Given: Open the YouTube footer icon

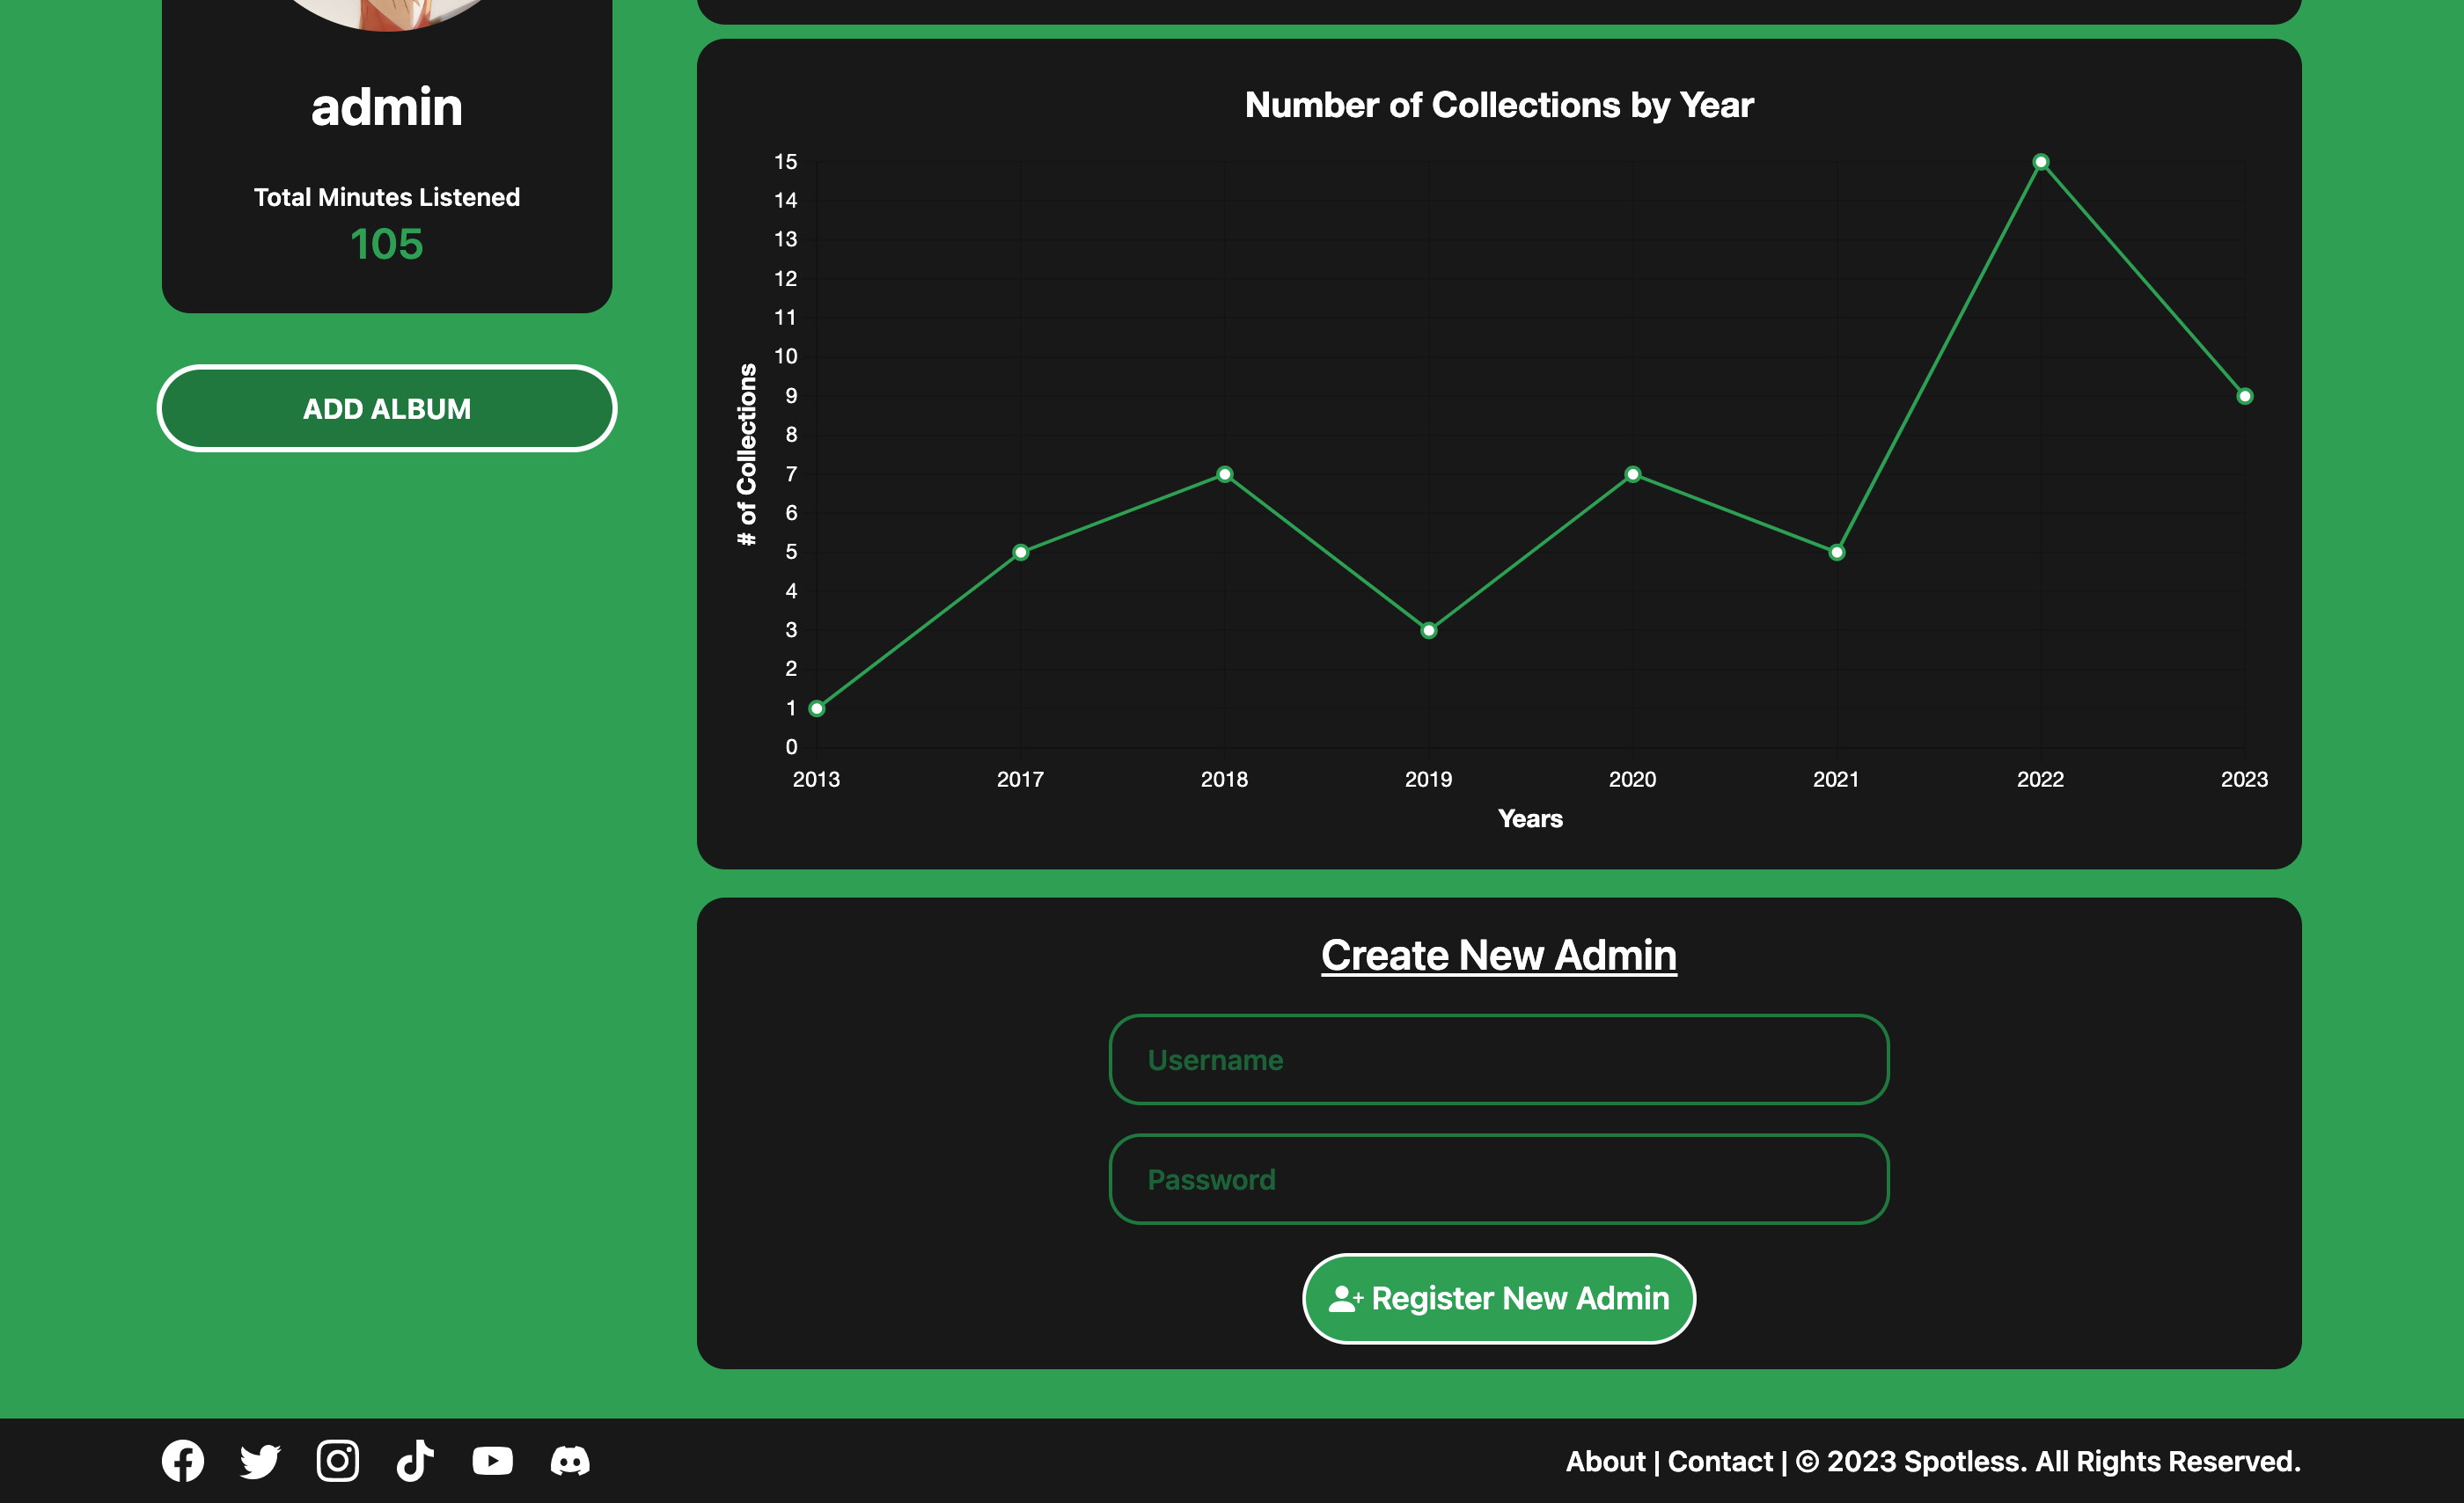Looking at the screenshot, I should [492, 1461].
